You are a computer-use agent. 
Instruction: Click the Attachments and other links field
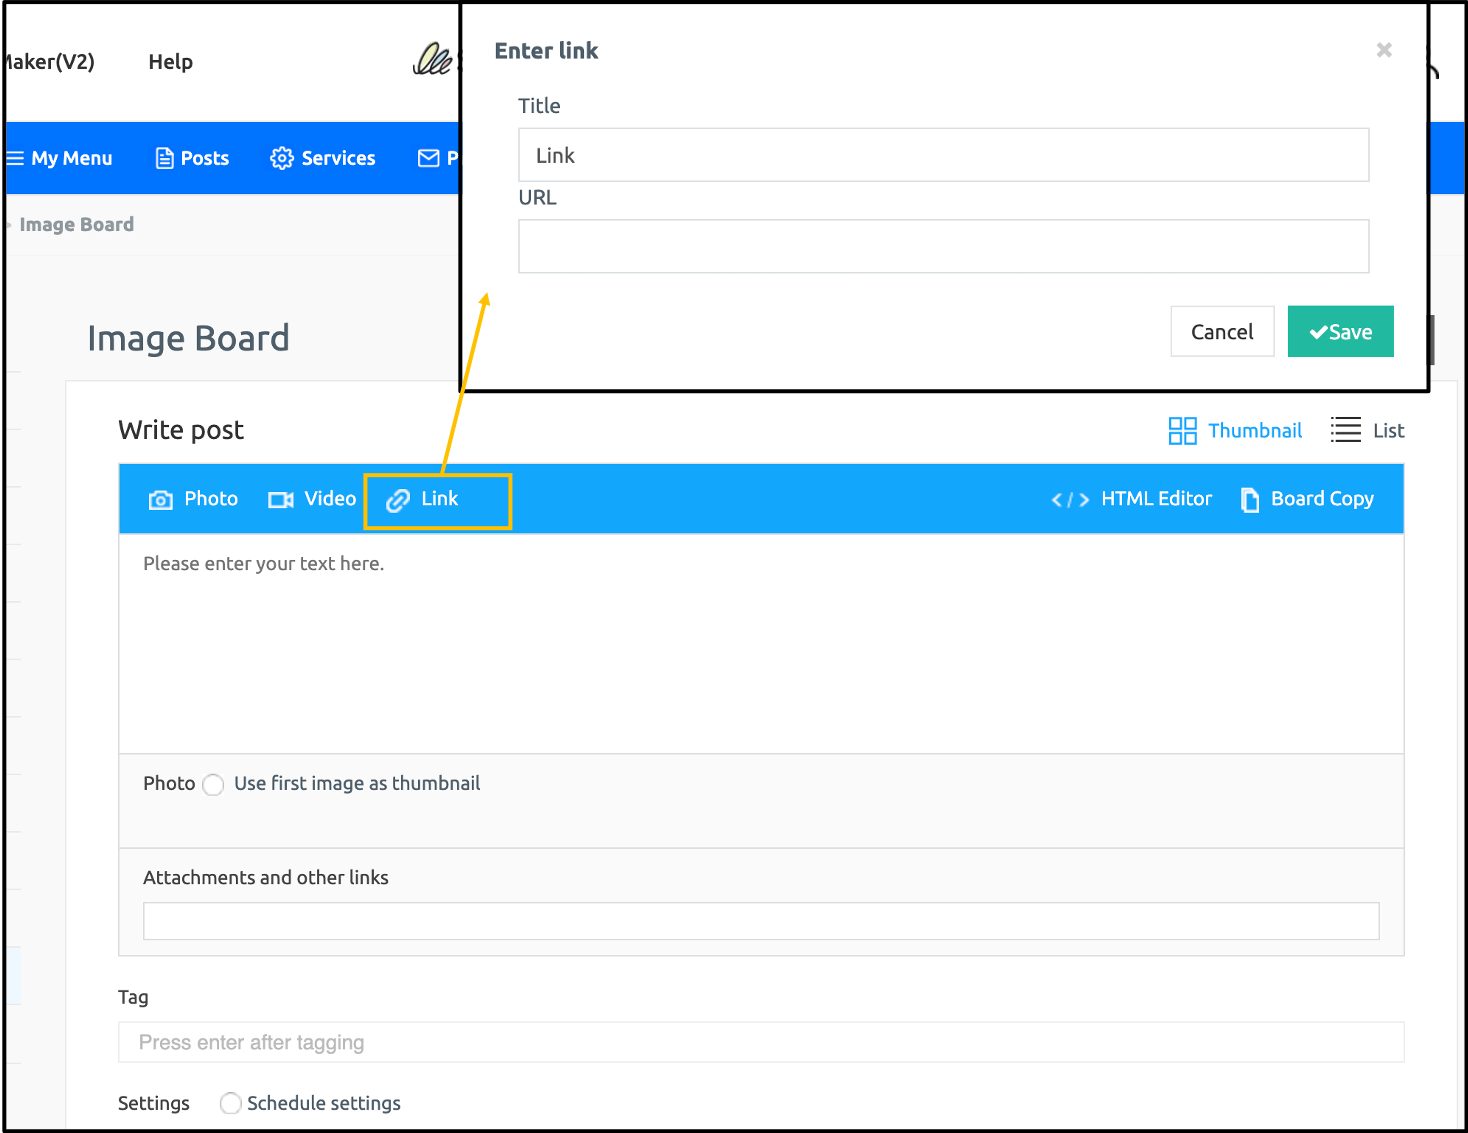[x=760, y=921]
